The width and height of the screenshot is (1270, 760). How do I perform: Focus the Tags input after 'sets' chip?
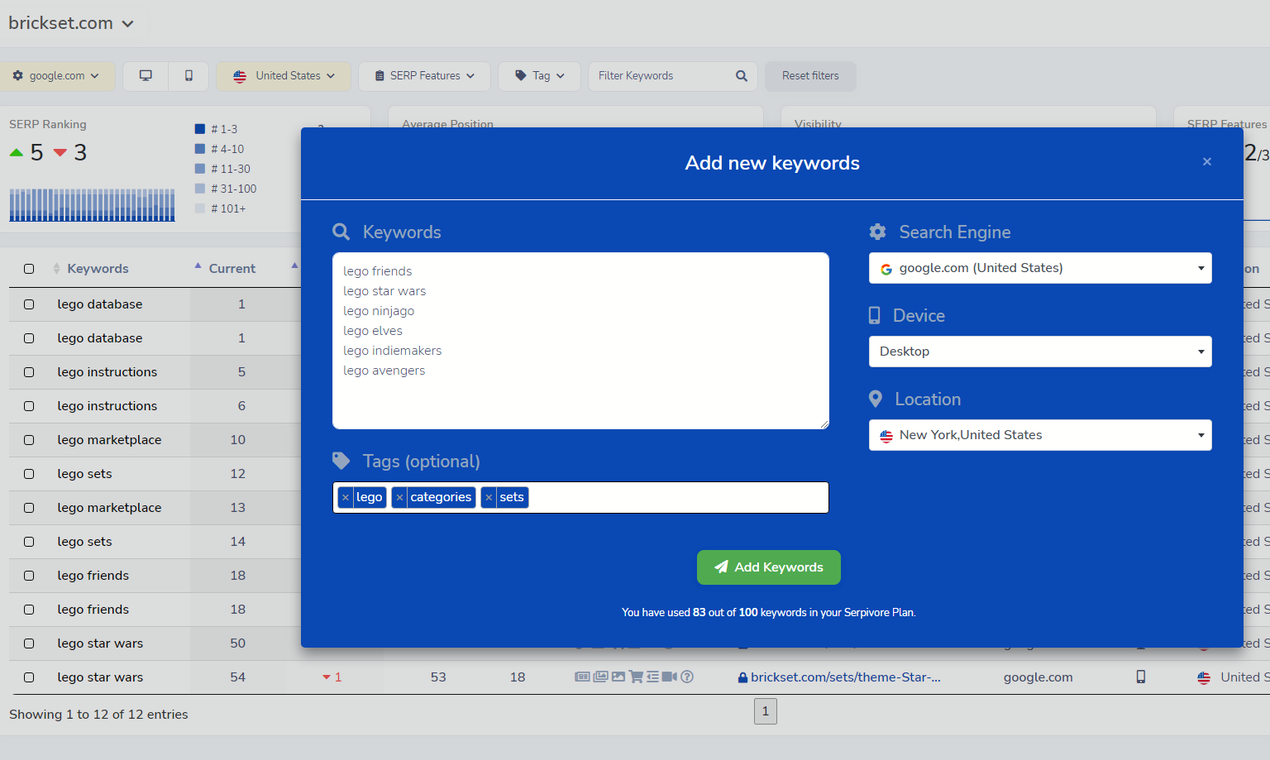(677, 497)
